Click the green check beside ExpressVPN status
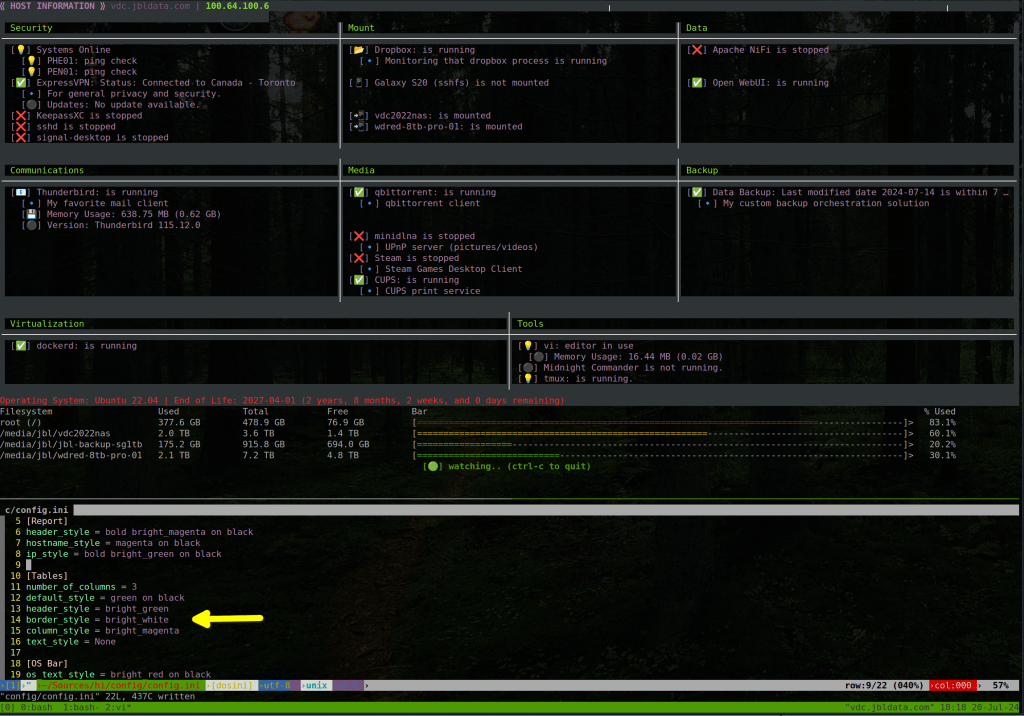 pos(20,83)
